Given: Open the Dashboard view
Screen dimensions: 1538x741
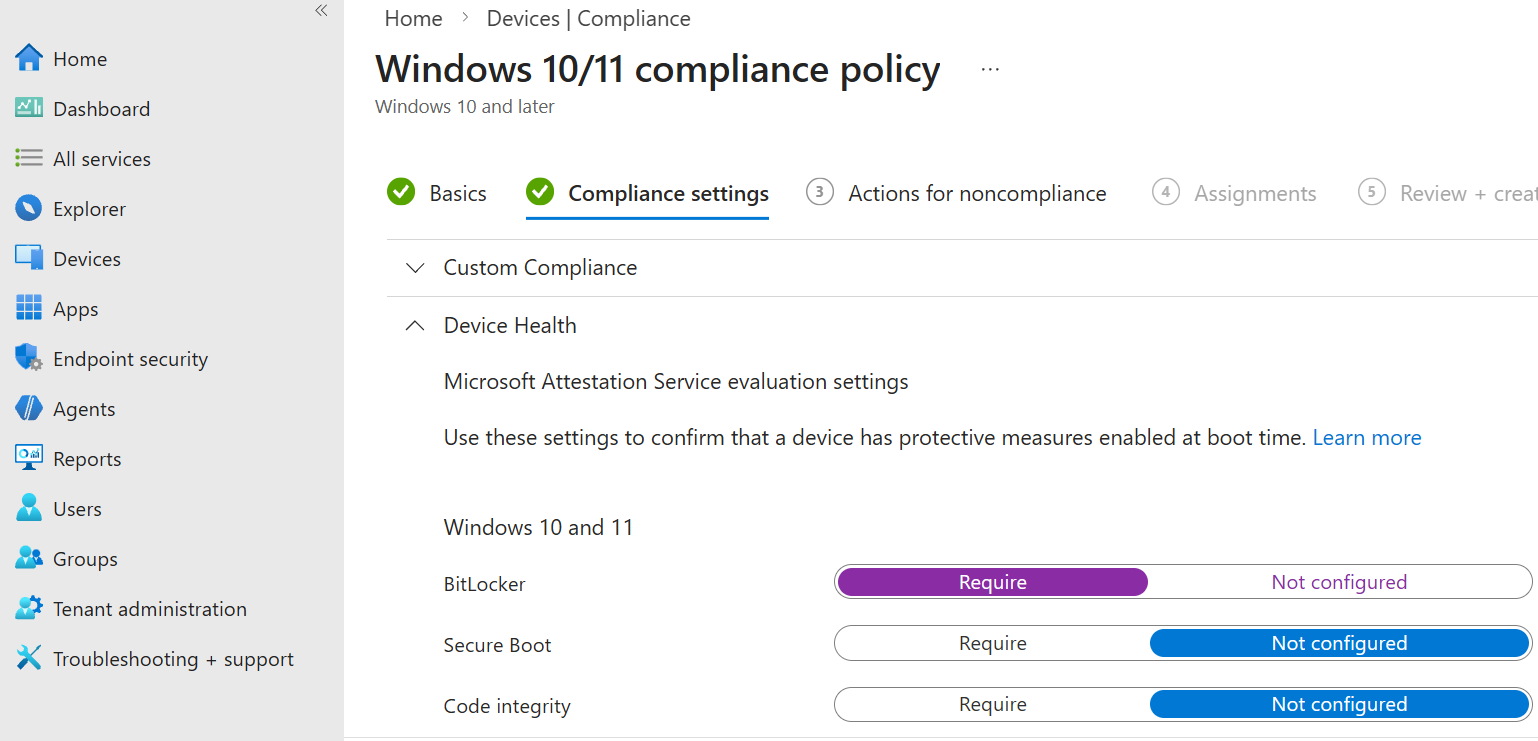Looking at the screenshot, I should pyautogui.click(x=102, y=108).
